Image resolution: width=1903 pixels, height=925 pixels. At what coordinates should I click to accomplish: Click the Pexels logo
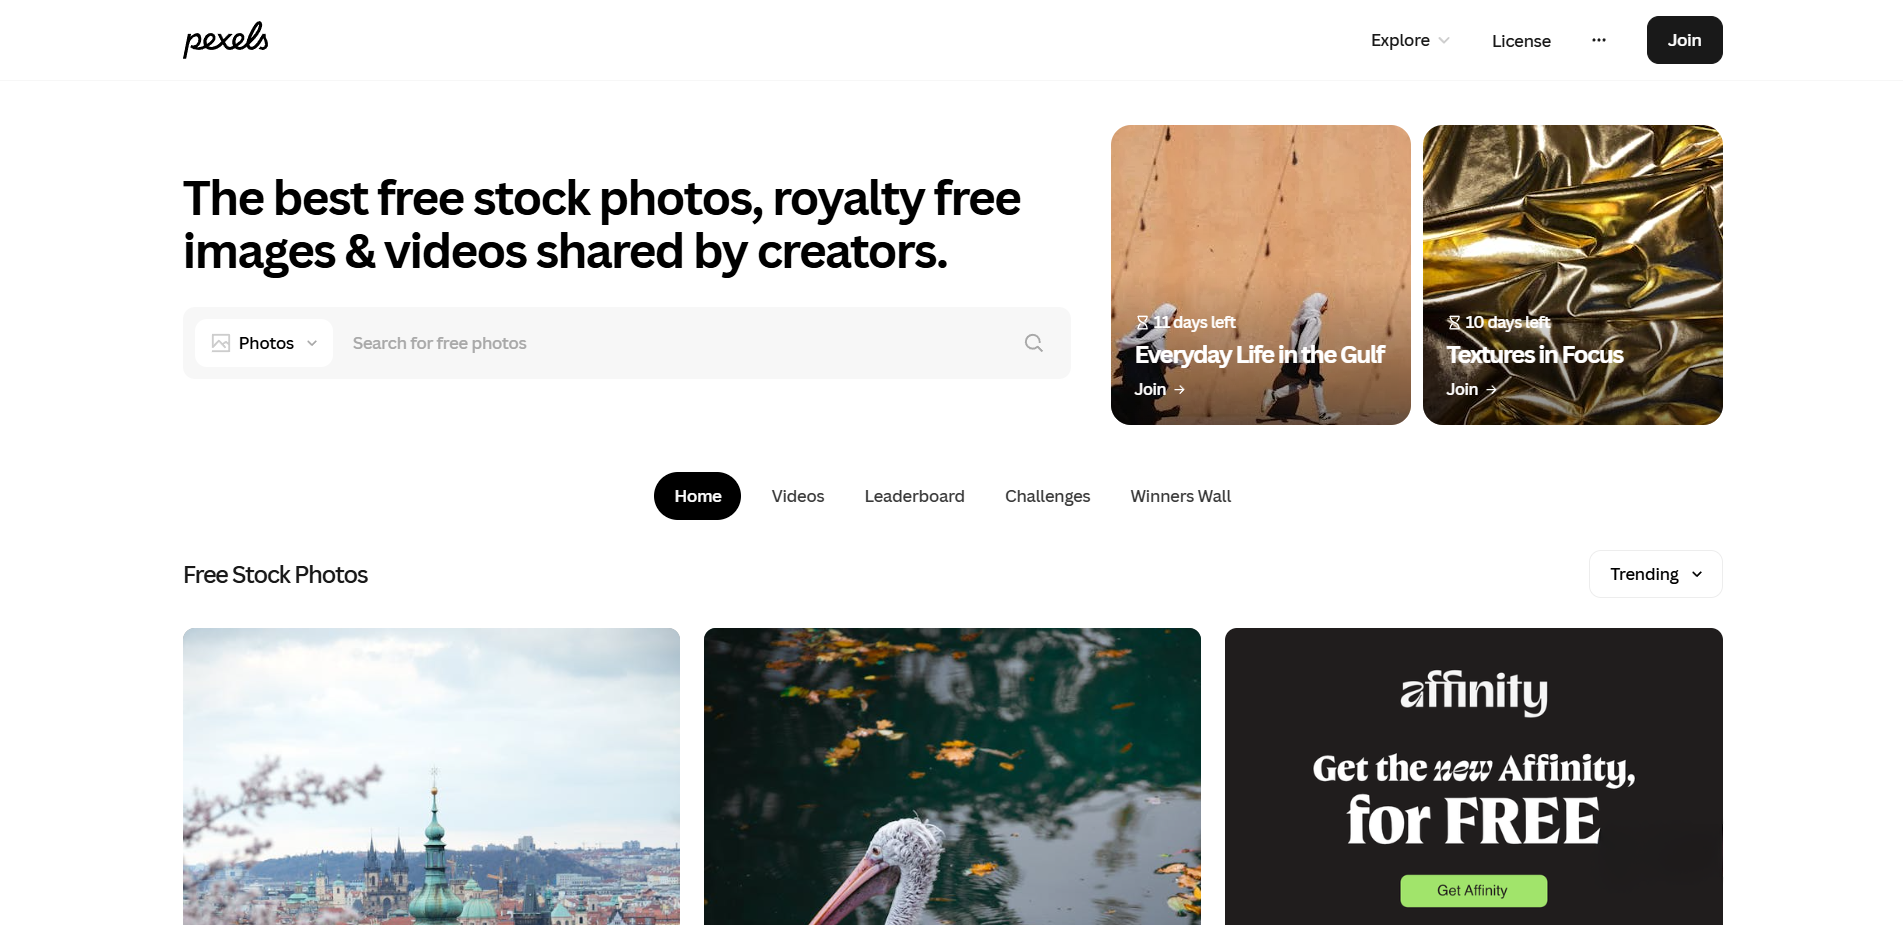click(226, 40)
